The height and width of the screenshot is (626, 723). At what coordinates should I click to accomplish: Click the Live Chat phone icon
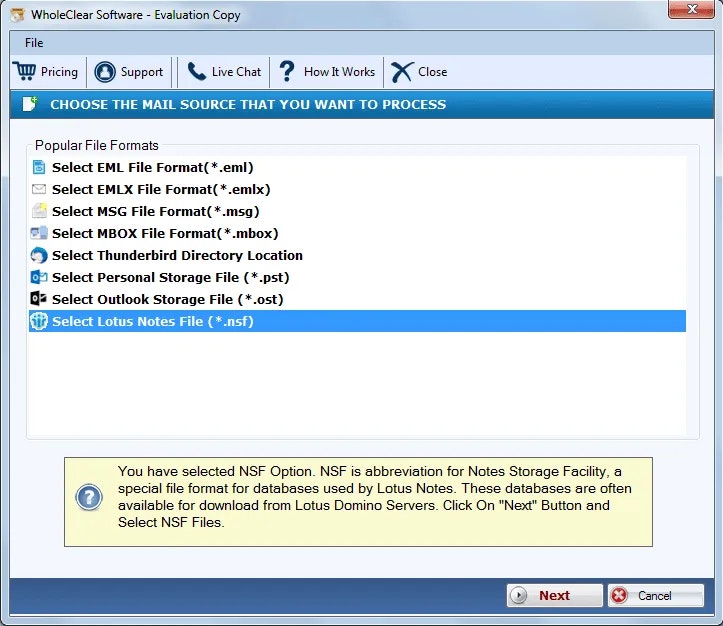coord(196,71)
